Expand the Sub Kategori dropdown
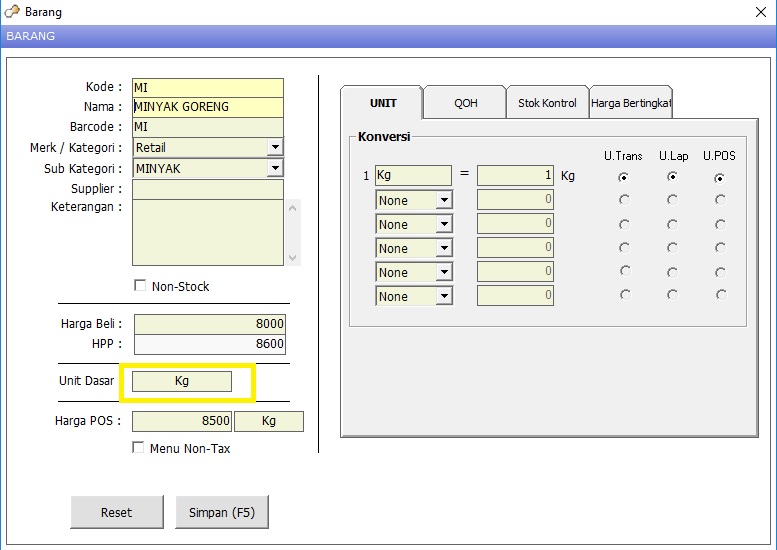The height and width of the screenshot is (550, 777). [275, 169]
